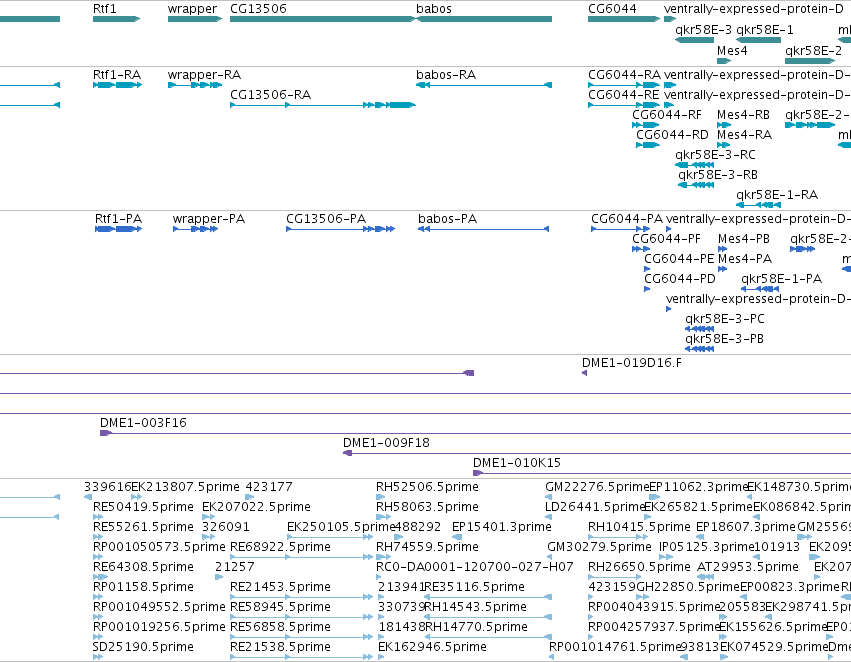Click the CG6044 gene bar
The height and width of the screenshot is (662, 851).
coord(624,19)
